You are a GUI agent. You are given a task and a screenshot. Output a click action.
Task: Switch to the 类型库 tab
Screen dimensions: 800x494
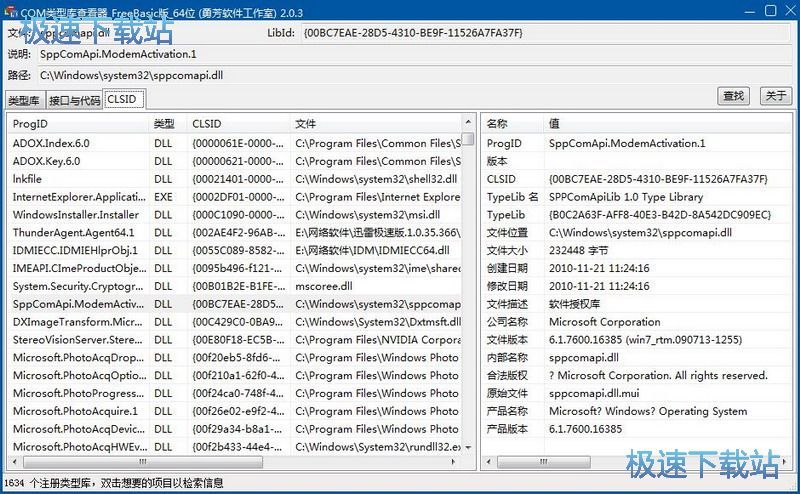[24, 100]
